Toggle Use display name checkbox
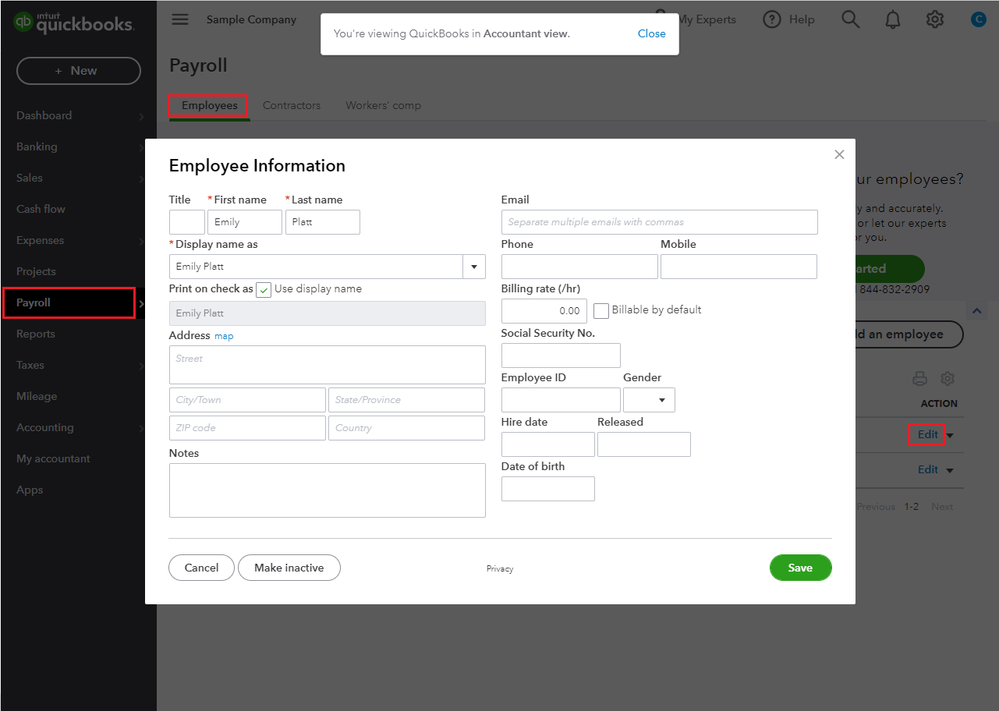Viewport: 999px width, 711px height. [x=264, y=290]
